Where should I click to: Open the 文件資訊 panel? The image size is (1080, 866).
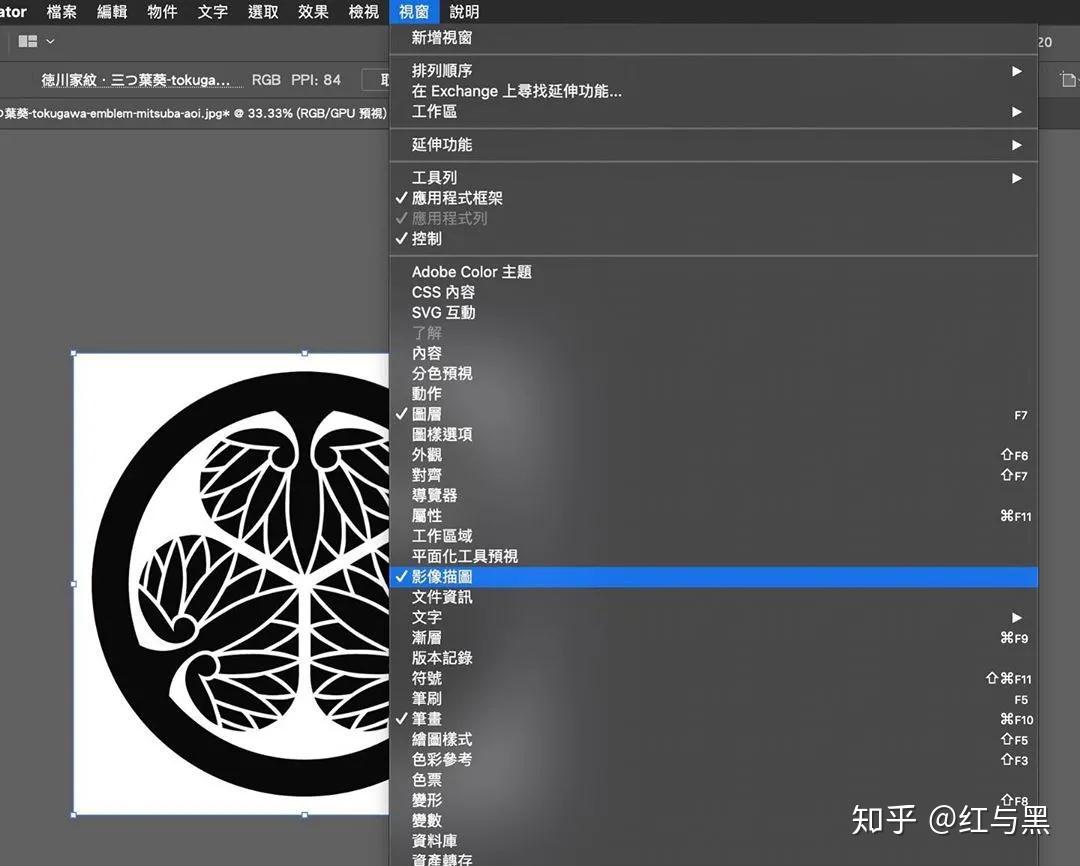pos(714,597)
